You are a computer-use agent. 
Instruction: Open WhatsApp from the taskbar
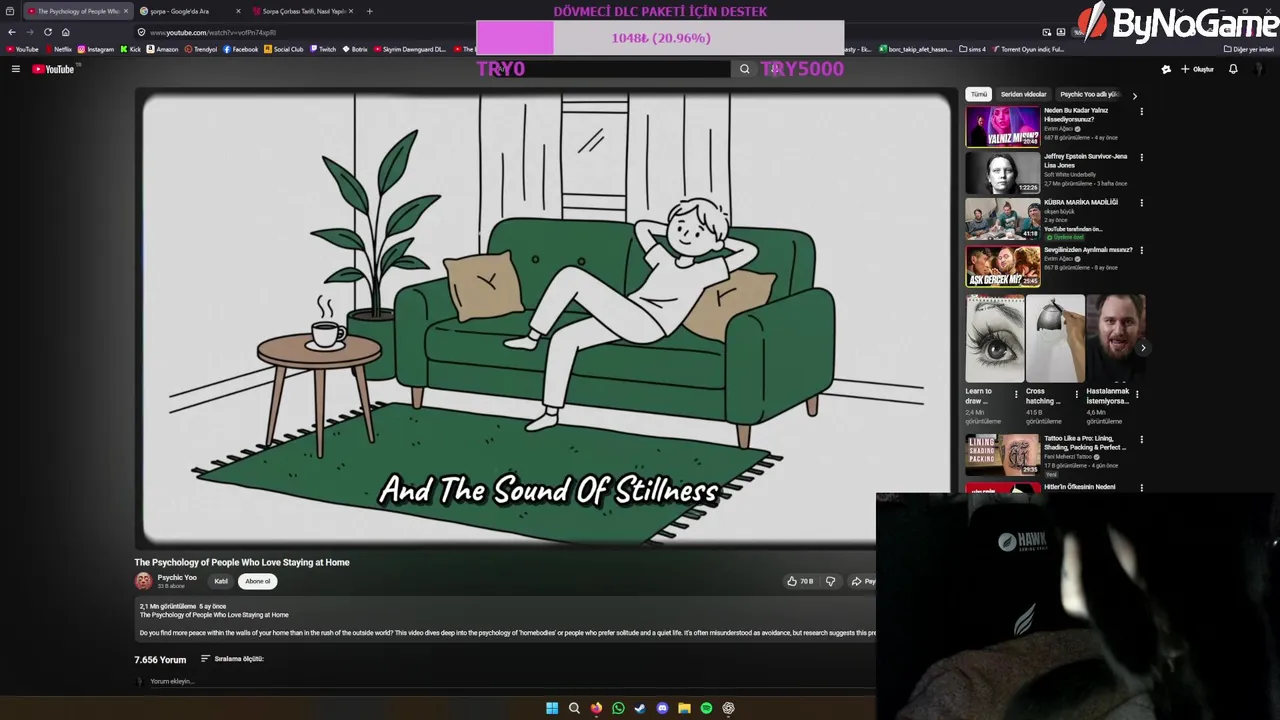(618, 708)
